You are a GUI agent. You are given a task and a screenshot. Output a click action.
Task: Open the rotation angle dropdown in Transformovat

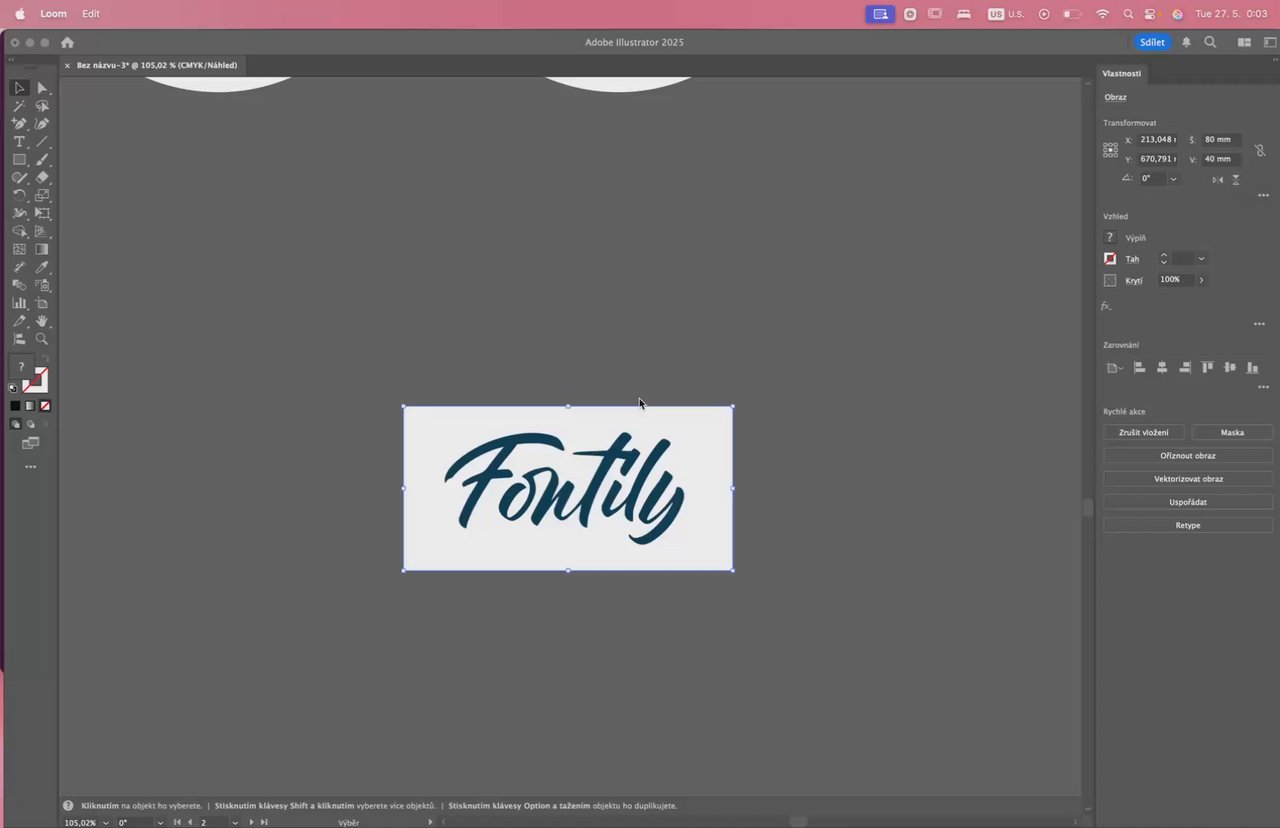[x=1173, y=179]
